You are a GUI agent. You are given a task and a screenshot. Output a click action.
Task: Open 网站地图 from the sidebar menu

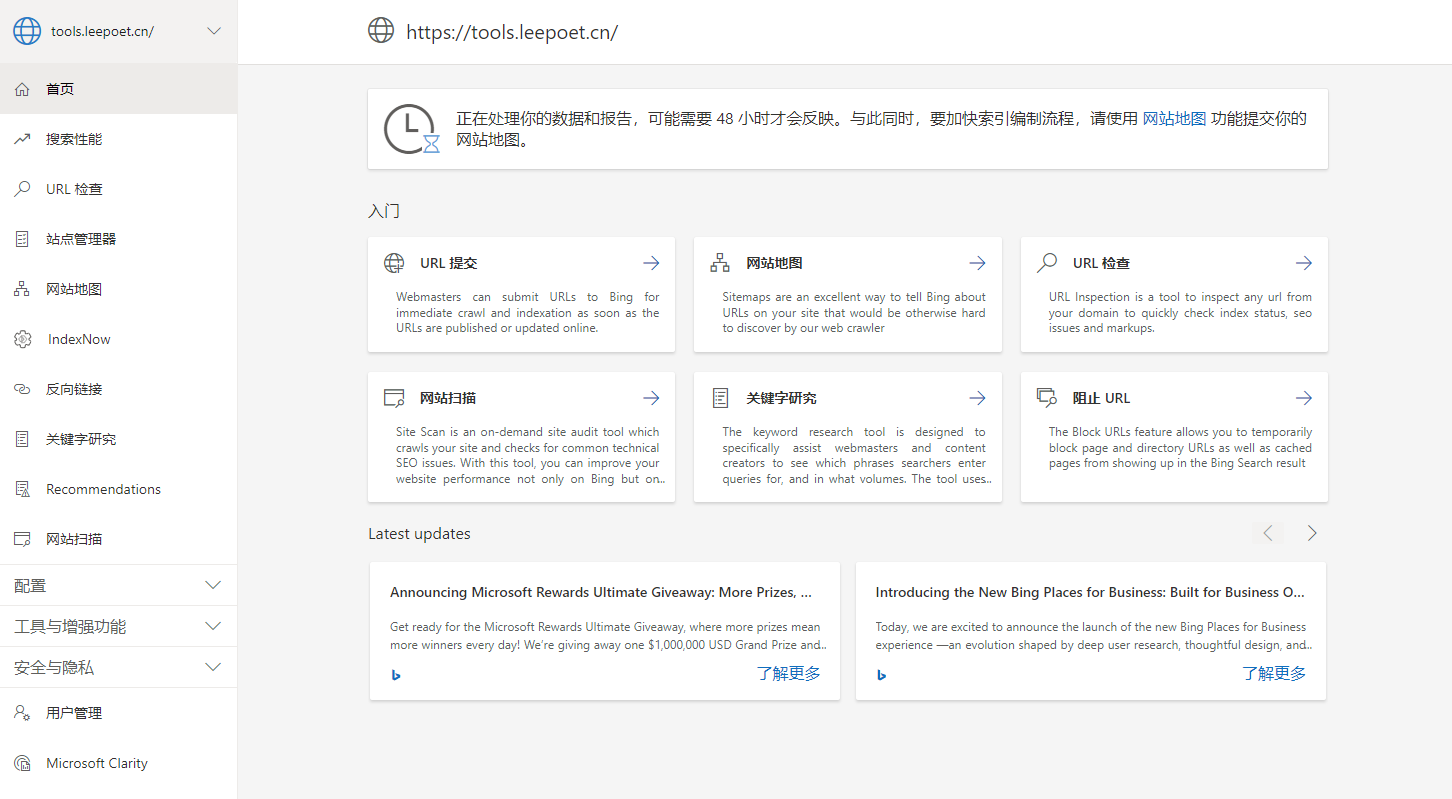click(74, 289)
